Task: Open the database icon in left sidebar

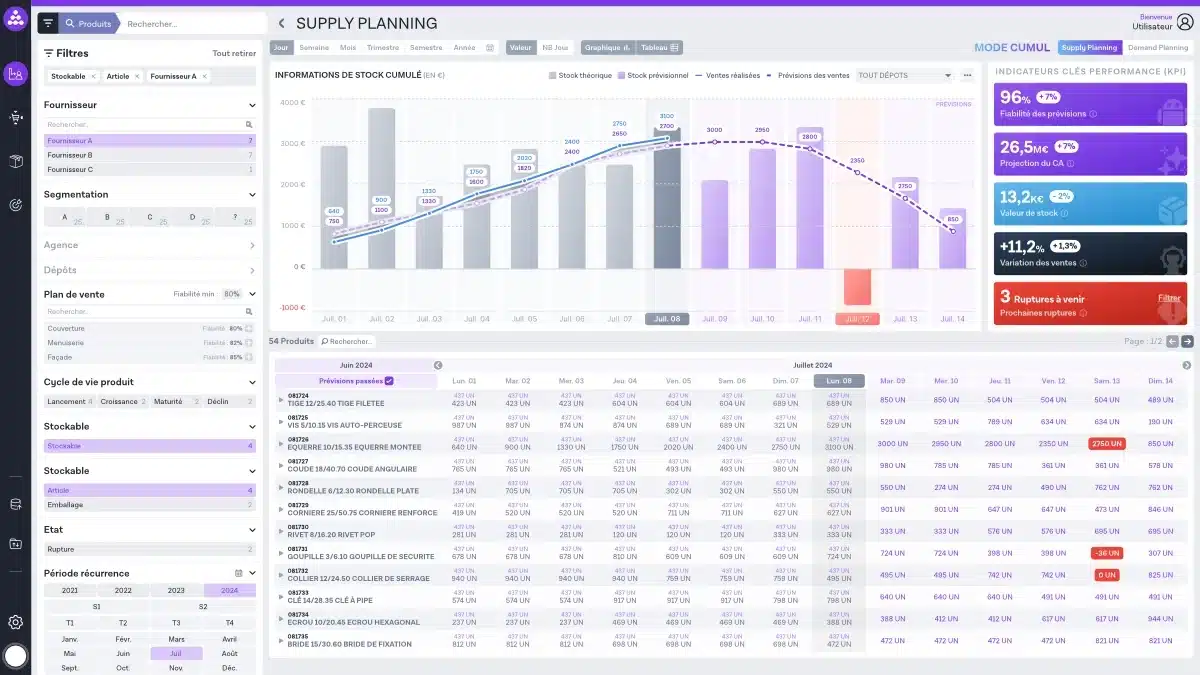Action: click(15, 504)
